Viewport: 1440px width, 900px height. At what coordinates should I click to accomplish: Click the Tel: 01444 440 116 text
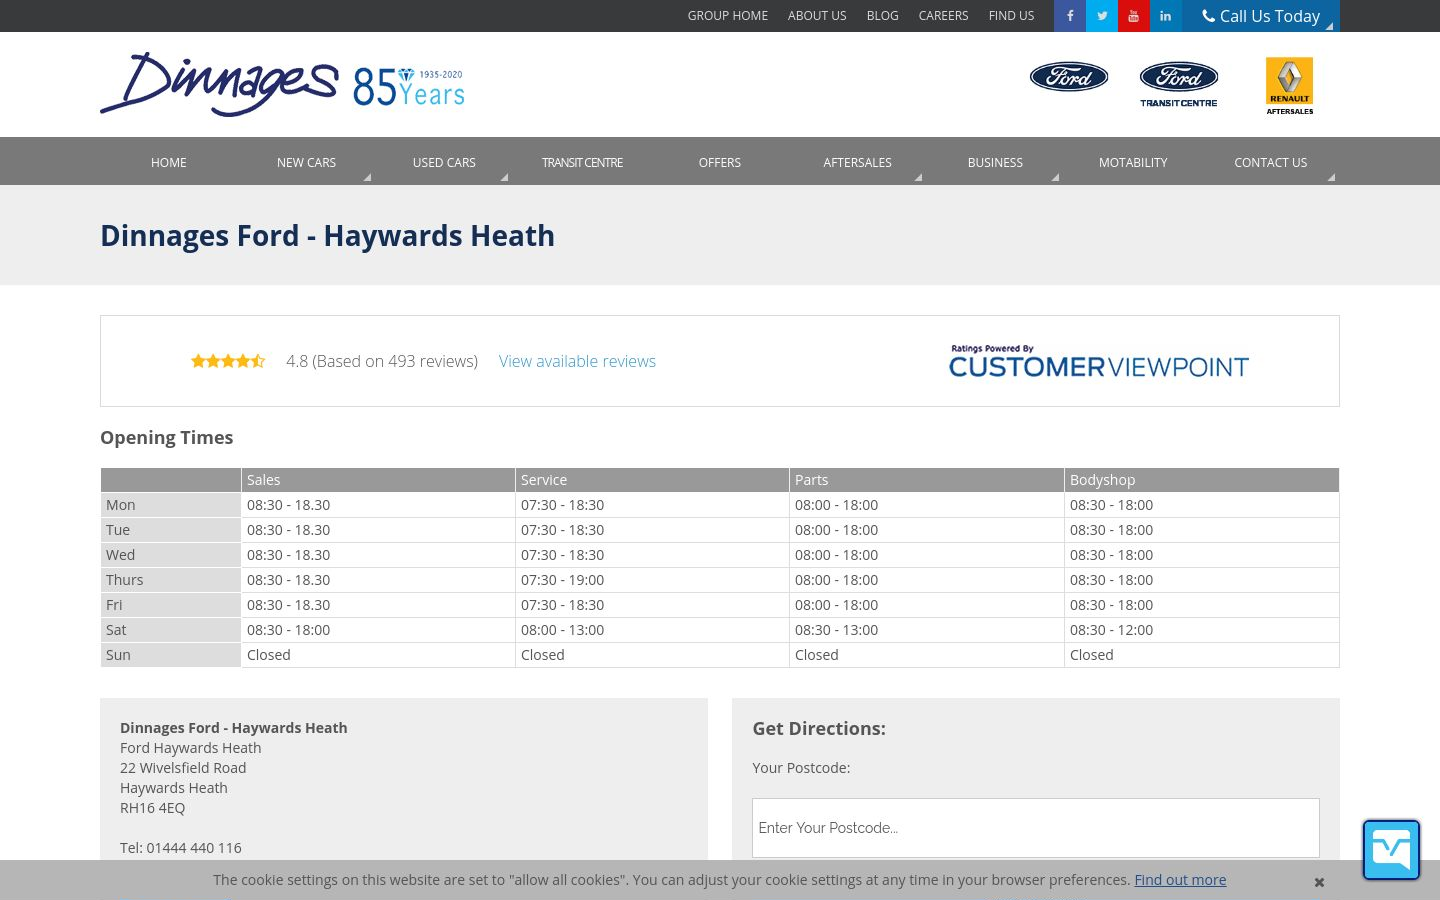[x=181, y=848]
